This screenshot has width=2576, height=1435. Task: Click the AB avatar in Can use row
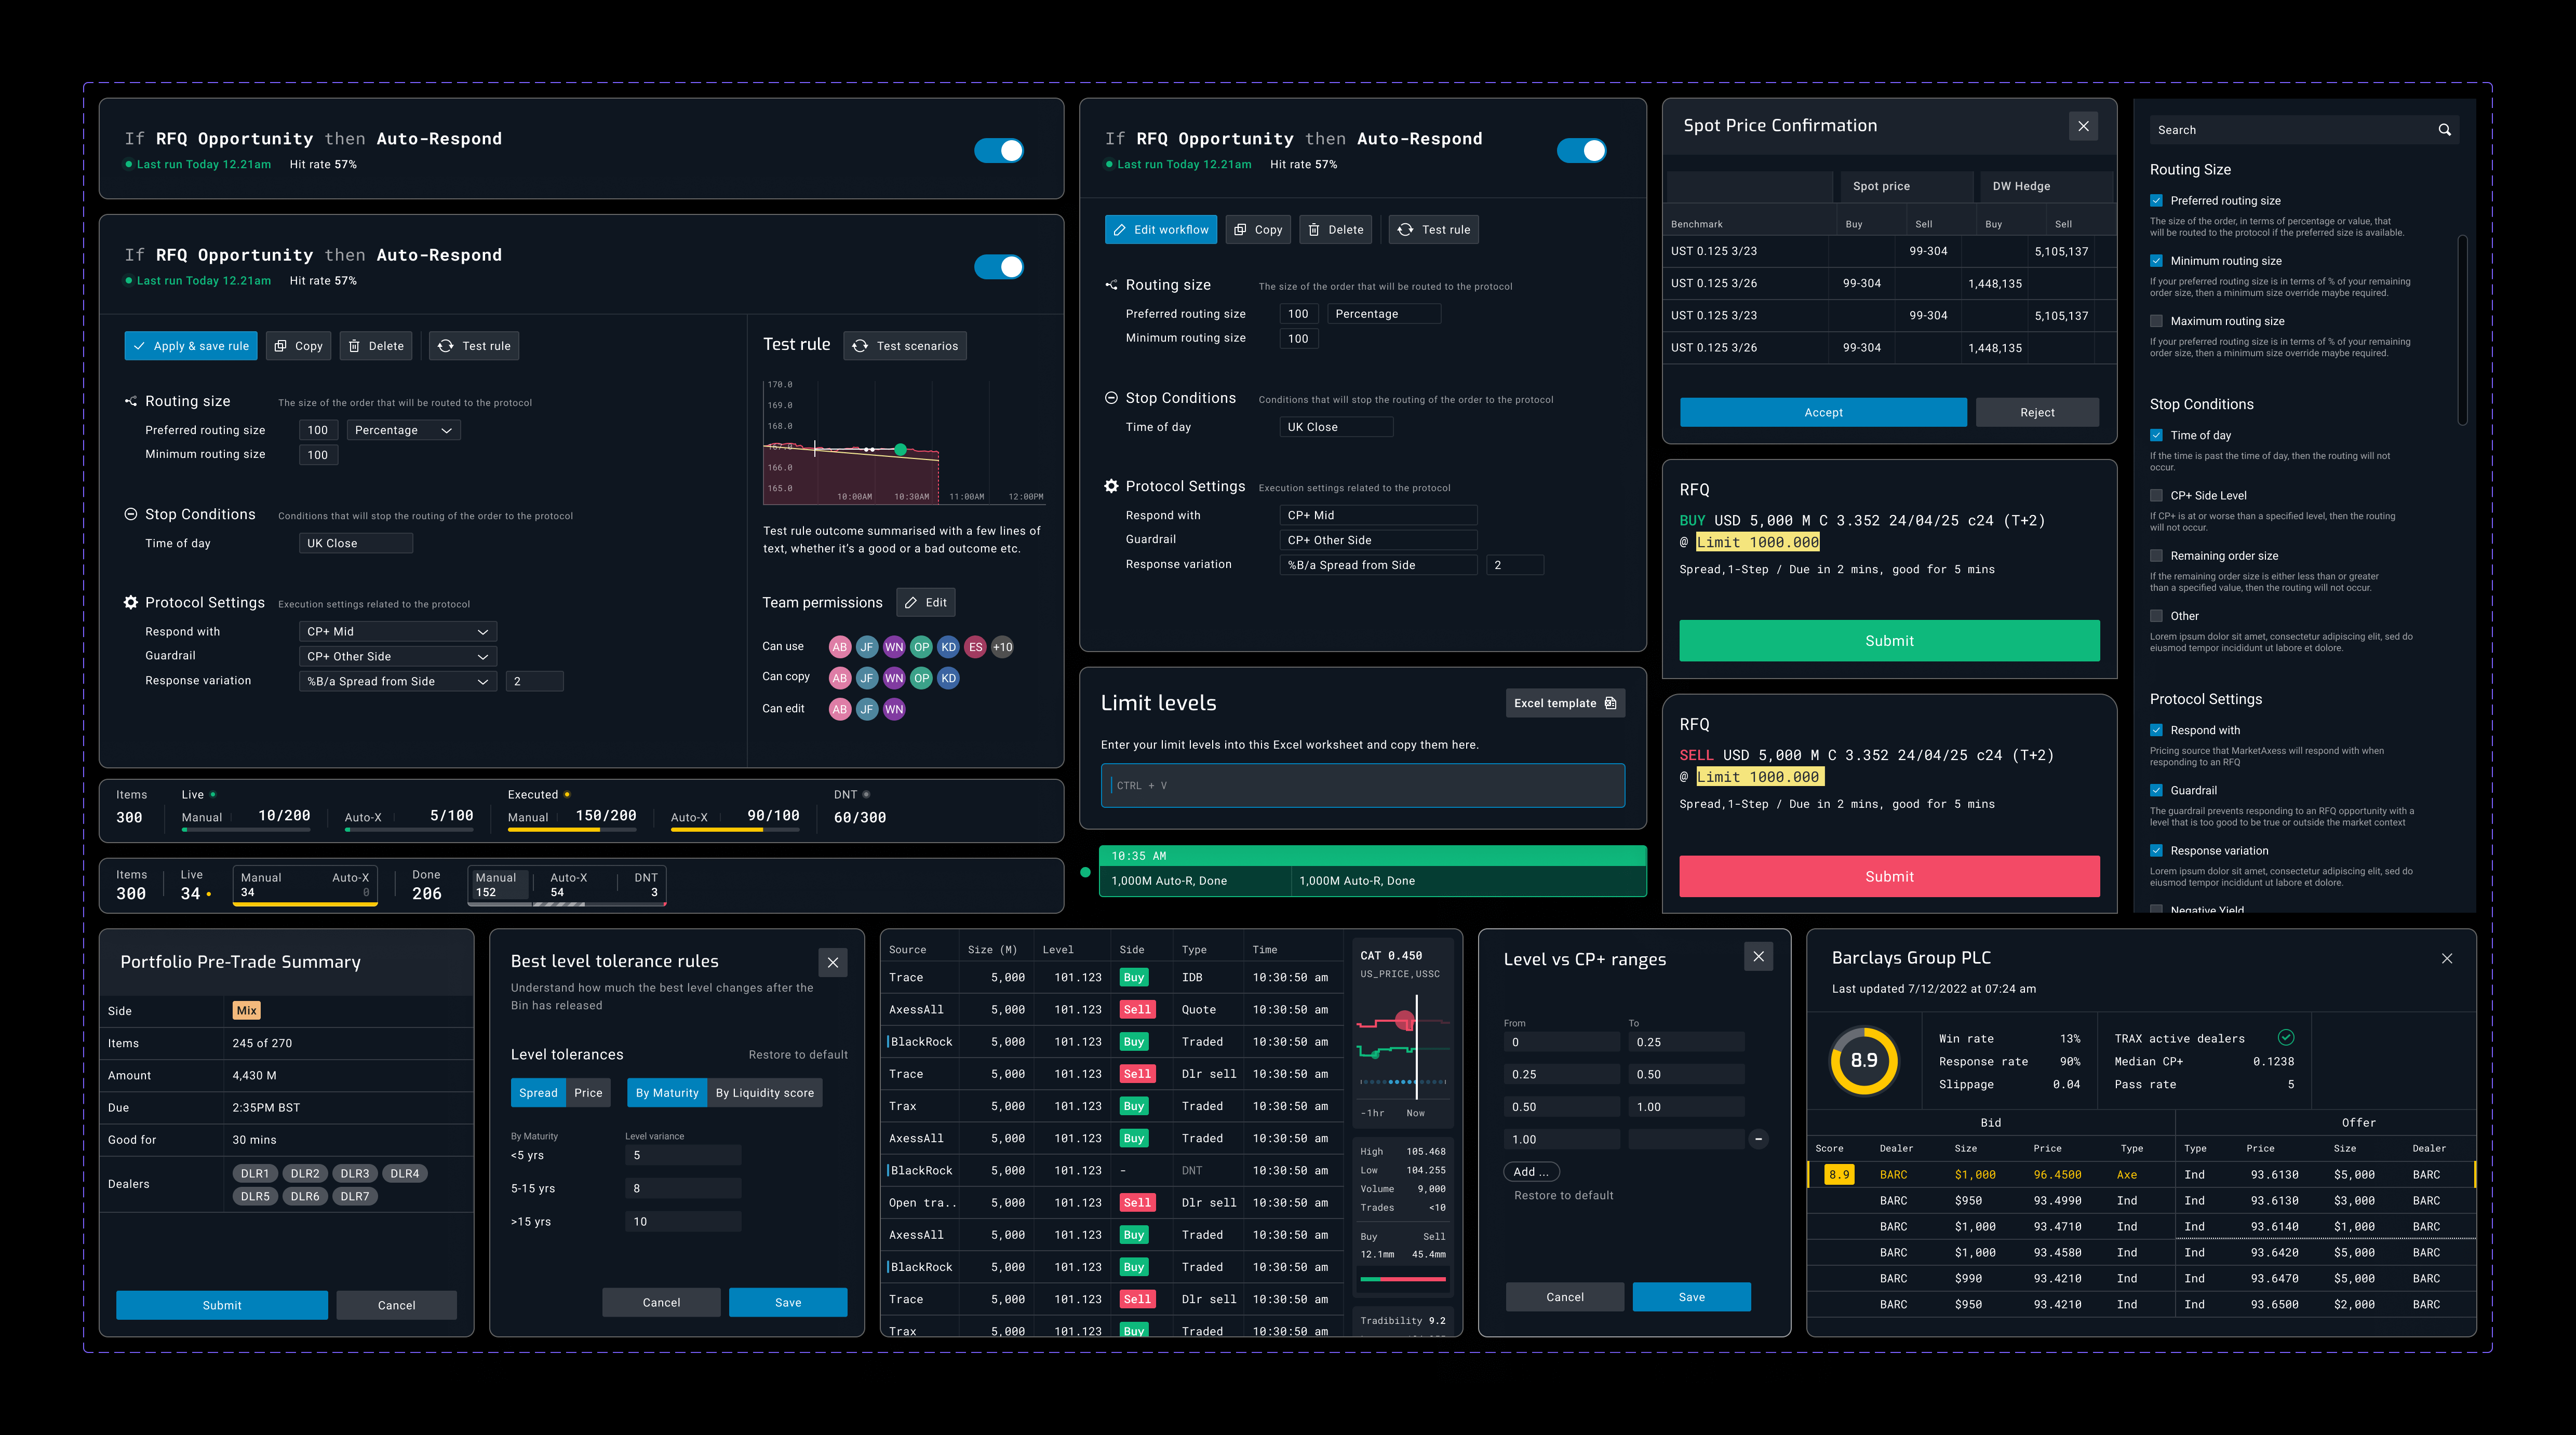(840, 647)
